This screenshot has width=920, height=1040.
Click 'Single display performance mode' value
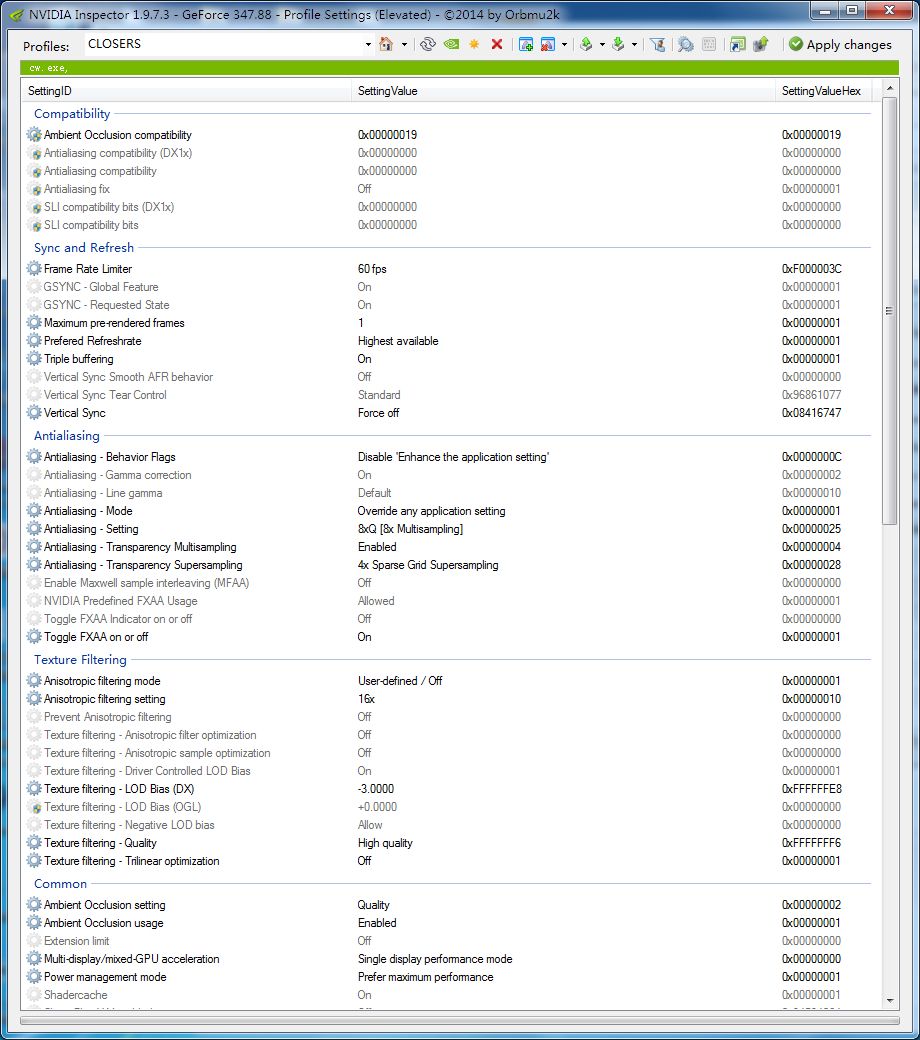pyautogui.click(x=435, y=959)
